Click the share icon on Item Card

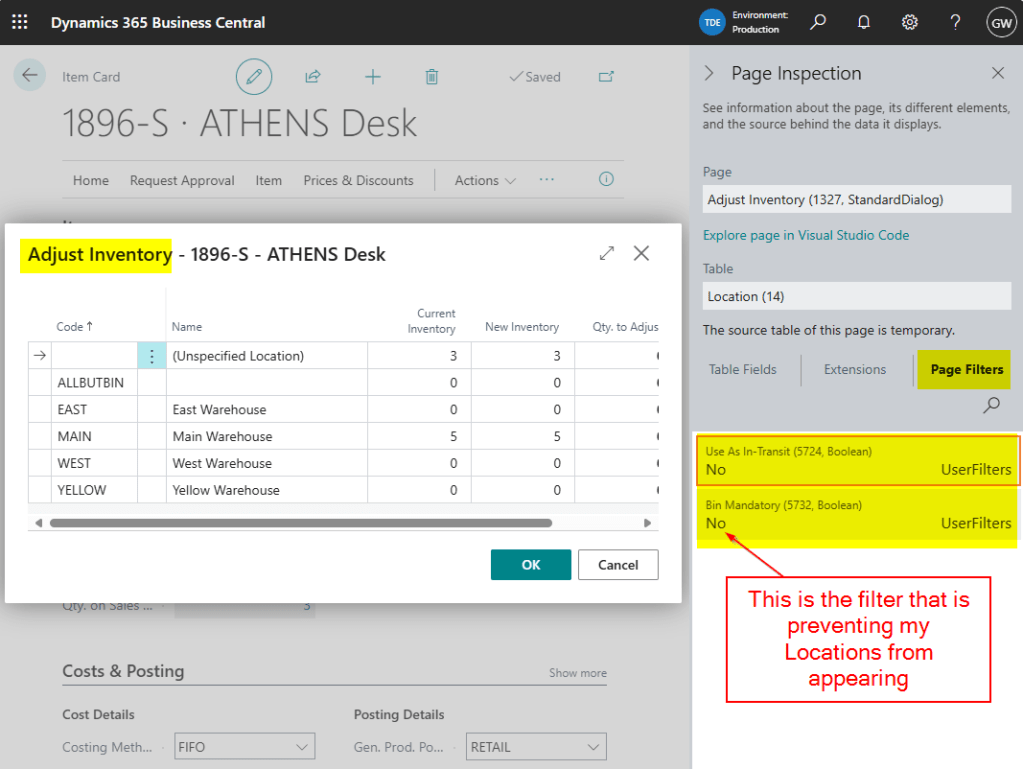coord(313,77)
